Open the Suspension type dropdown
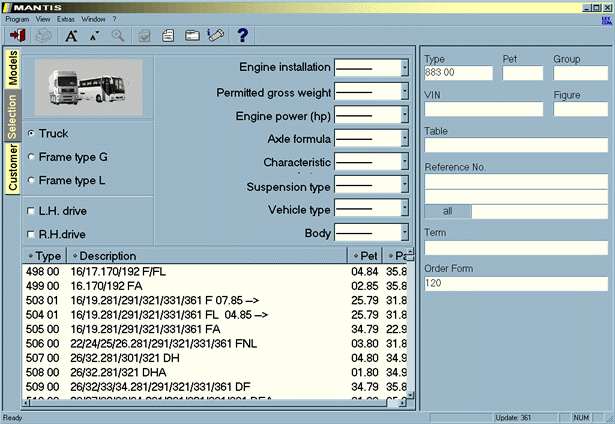Viewport: 615px width, 424px height. pyautogui.click(x=404, y=186)
